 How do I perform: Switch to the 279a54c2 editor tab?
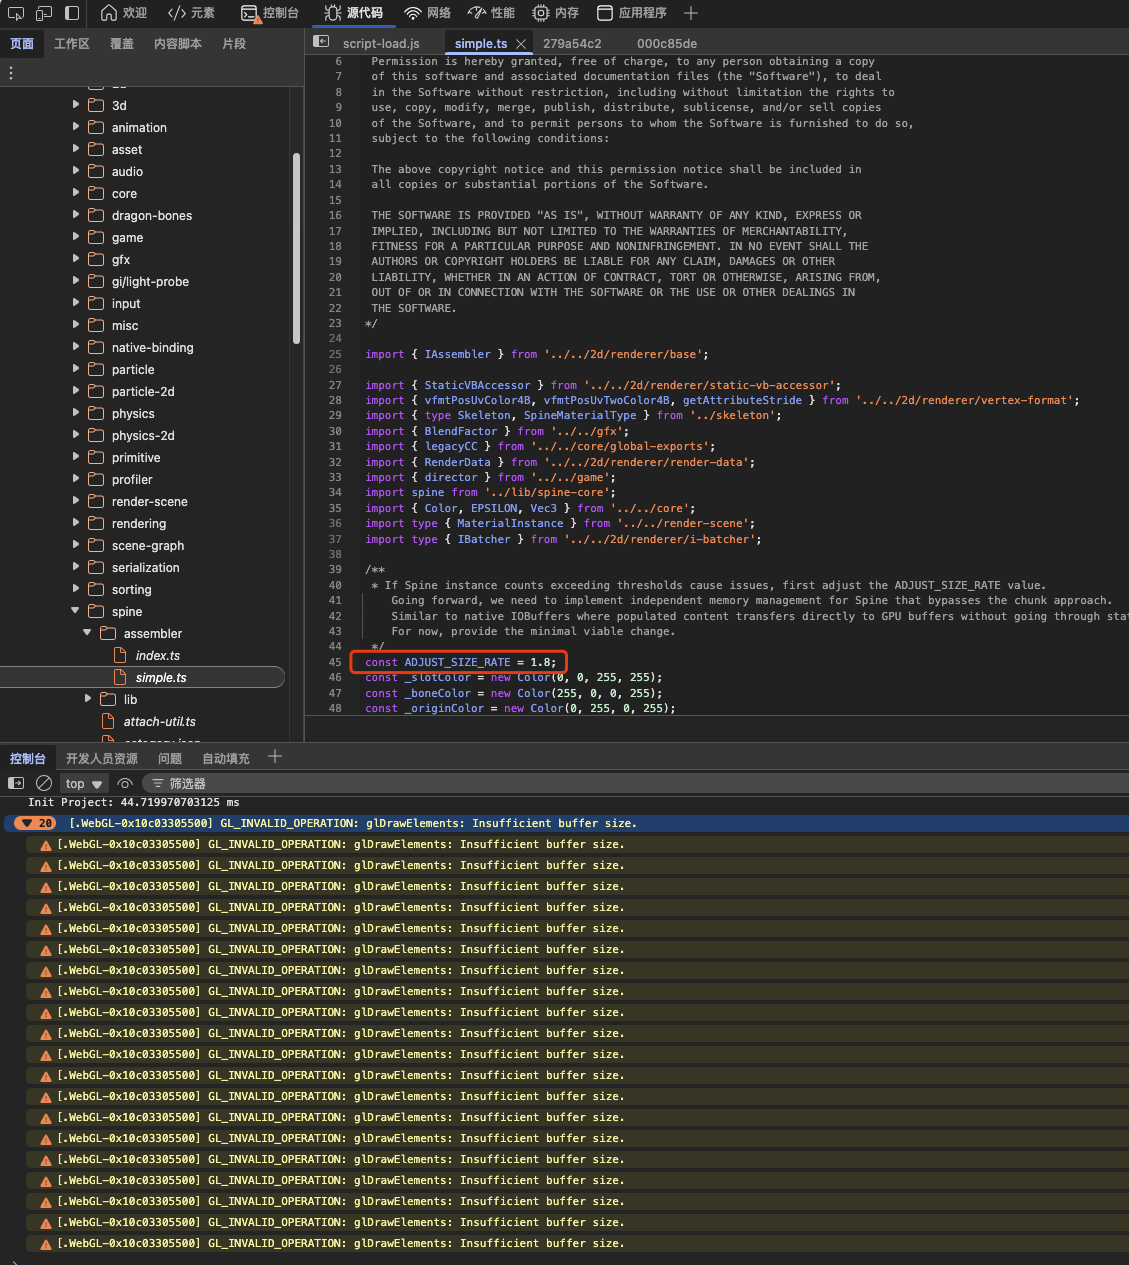572,44
